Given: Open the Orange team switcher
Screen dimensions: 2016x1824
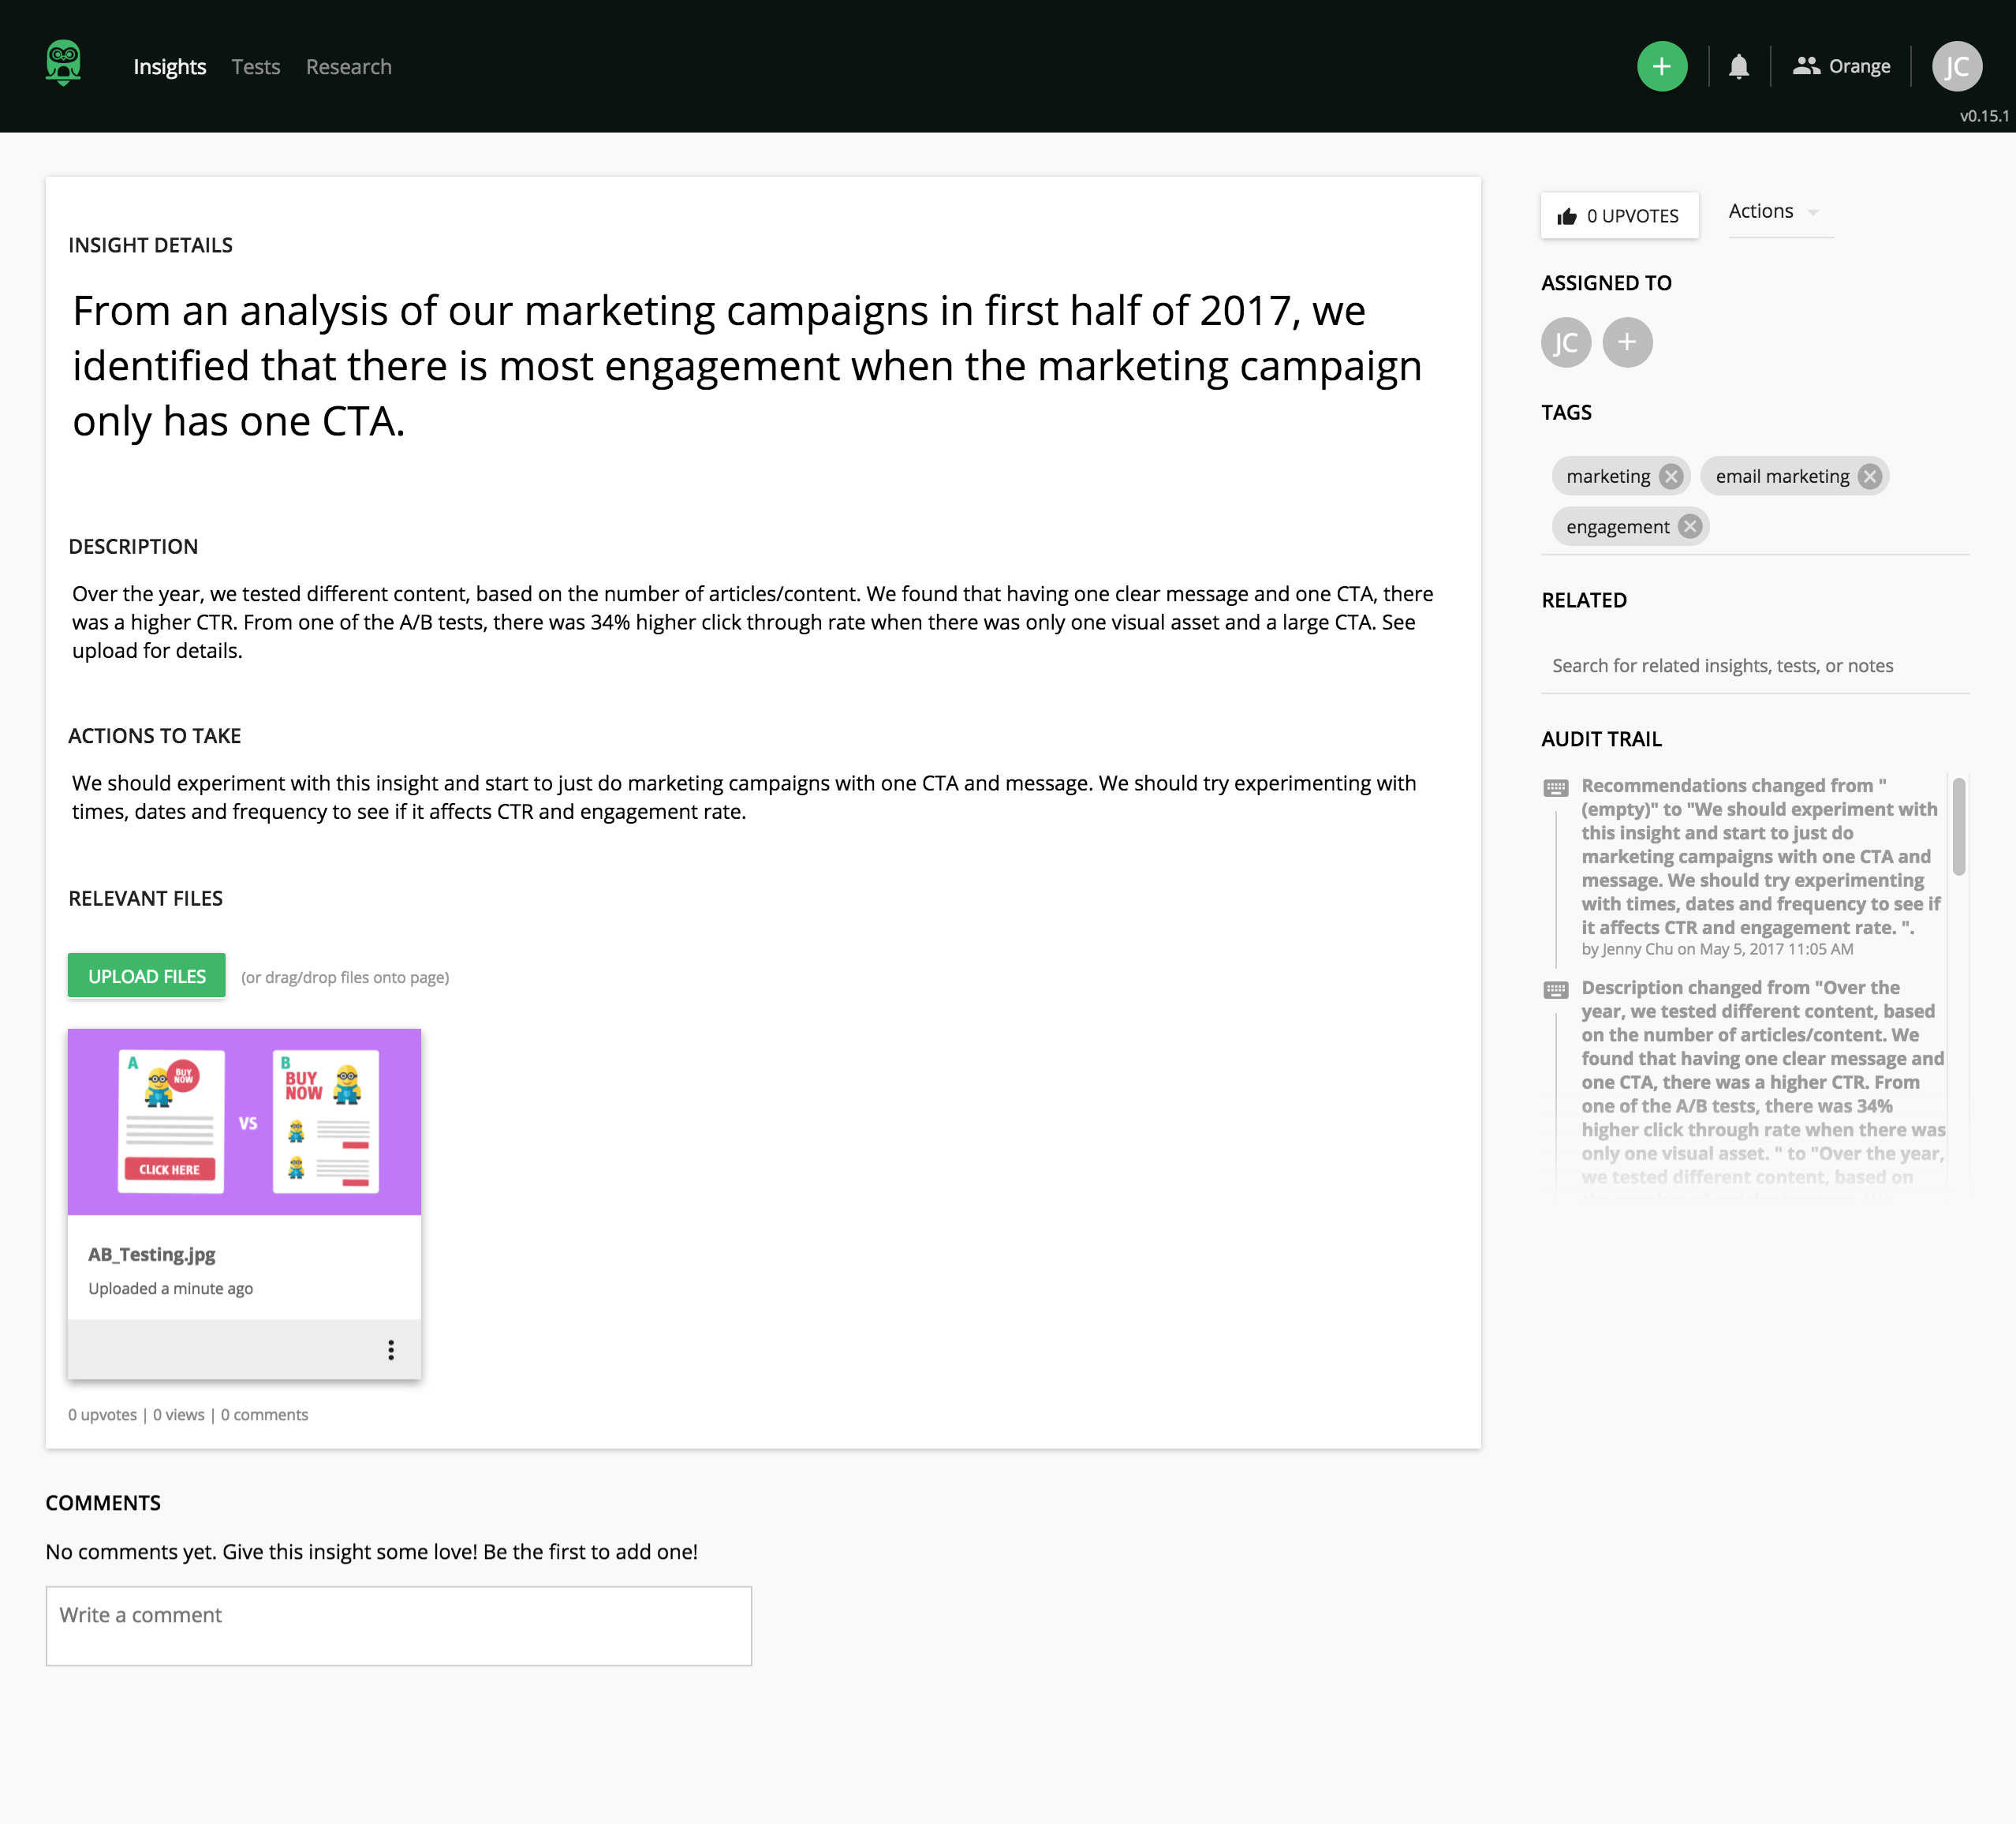Looking at the screenshot, I should click(x=1841, y=67).
